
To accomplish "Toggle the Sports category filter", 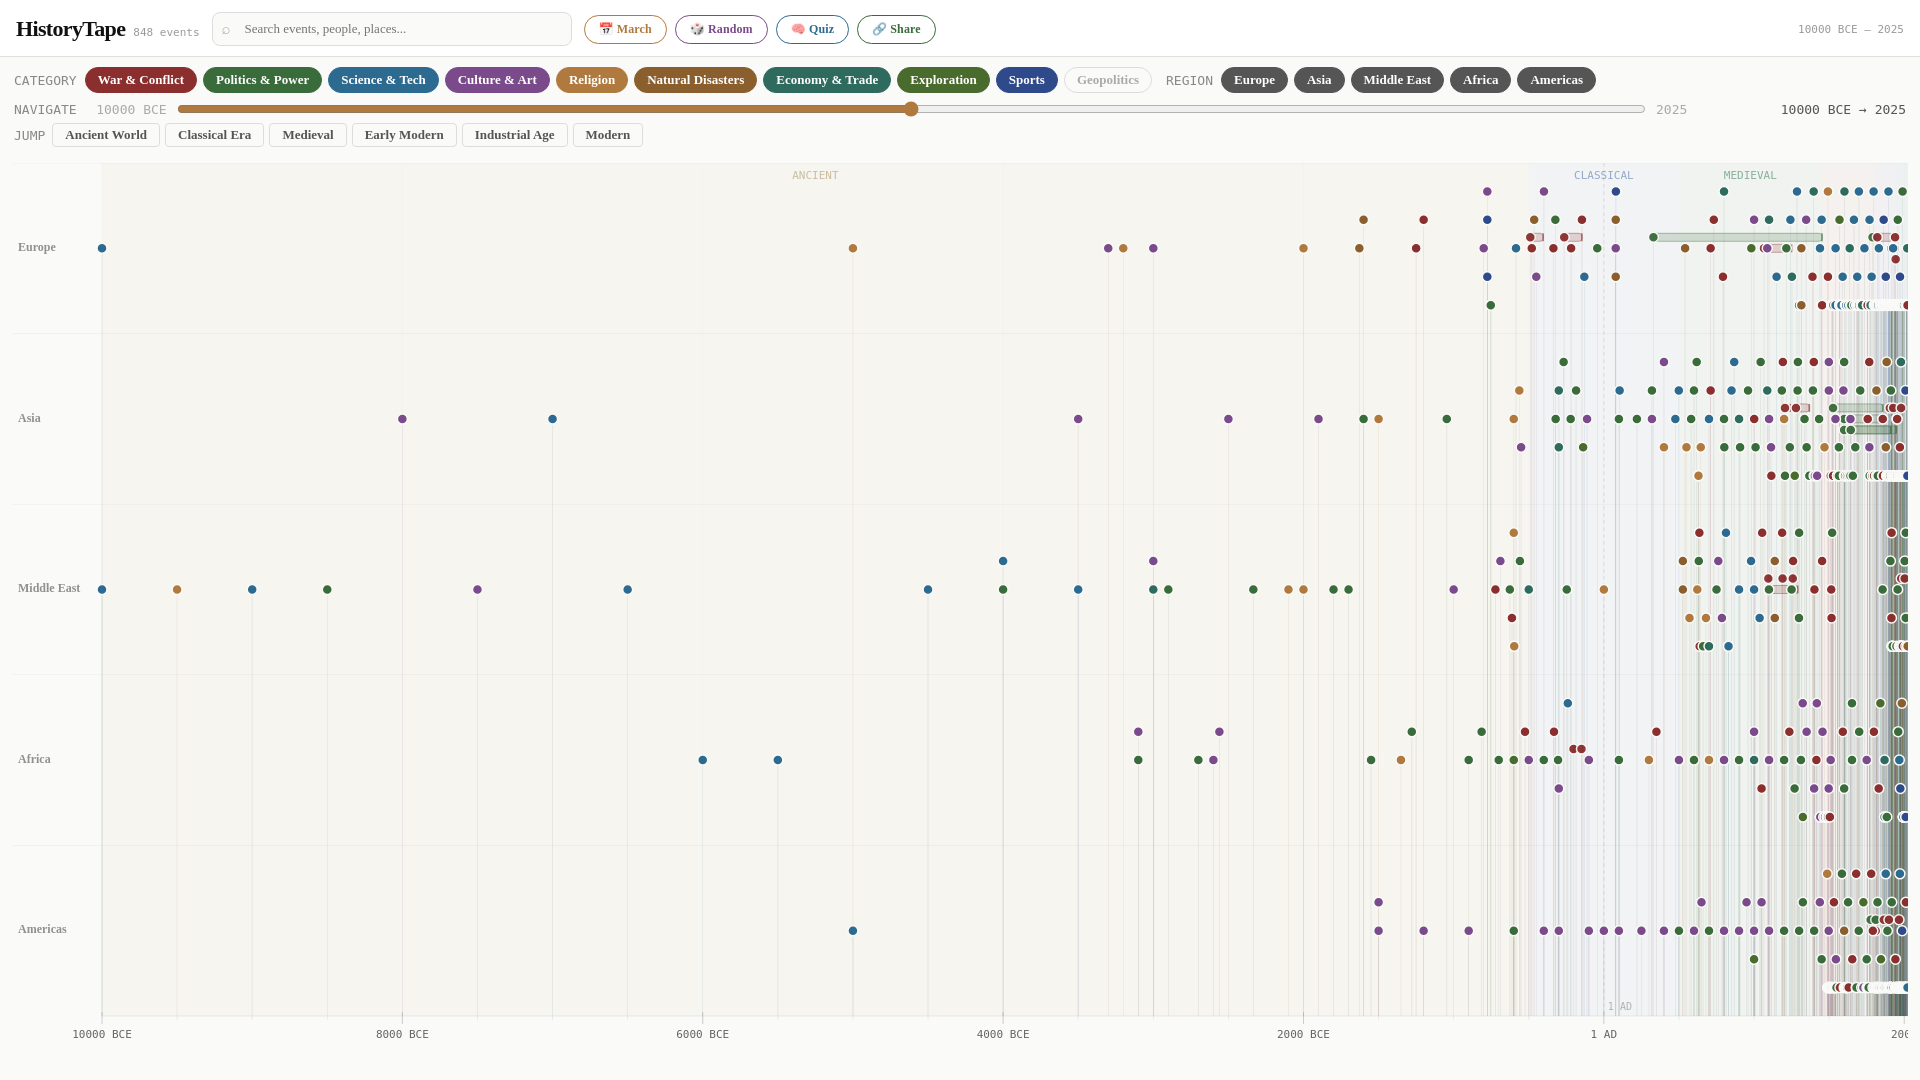I will [x=1027, y=80].
